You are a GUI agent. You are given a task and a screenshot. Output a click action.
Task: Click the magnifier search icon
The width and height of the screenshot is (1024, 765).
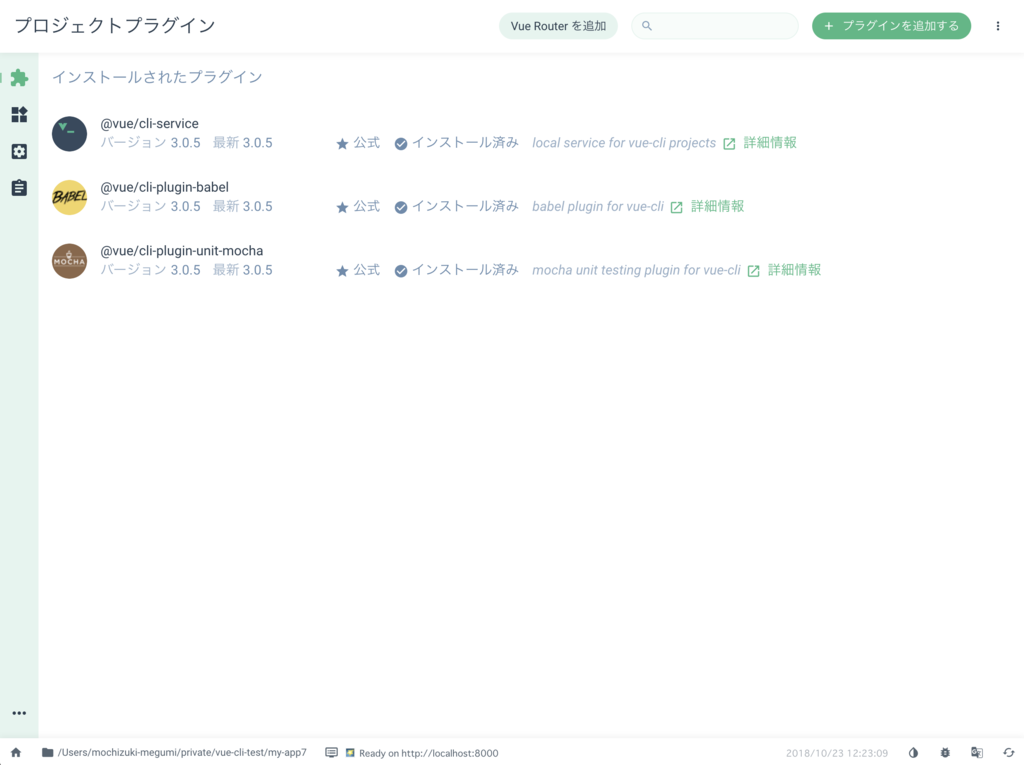click(x=647, y=26)
